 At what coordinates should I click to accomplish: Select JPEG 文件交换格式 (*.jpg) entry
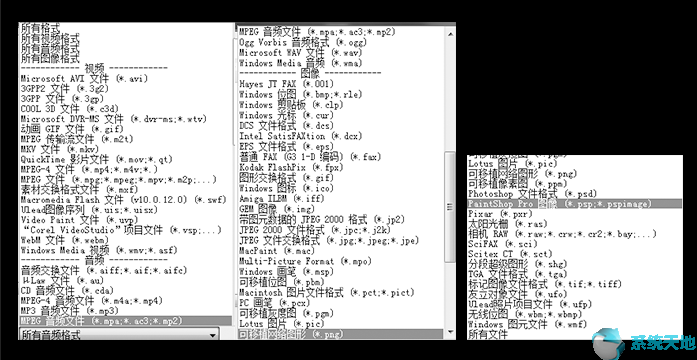coord(329,240)
